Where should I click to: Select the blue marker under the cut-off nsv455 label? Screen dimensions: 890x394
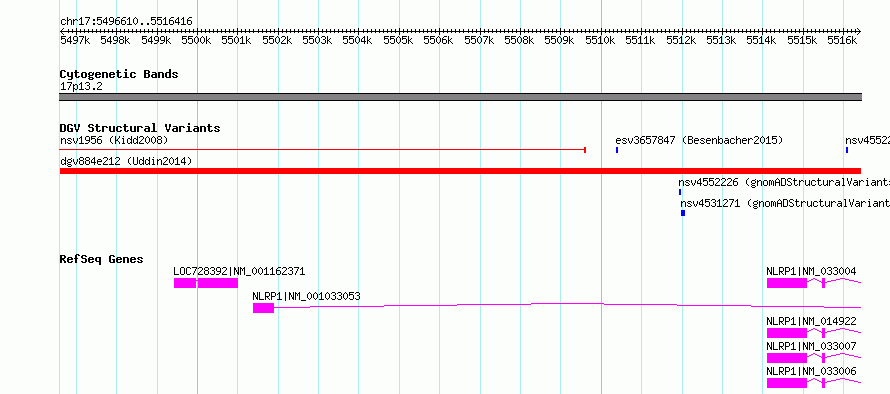(847, 150)
